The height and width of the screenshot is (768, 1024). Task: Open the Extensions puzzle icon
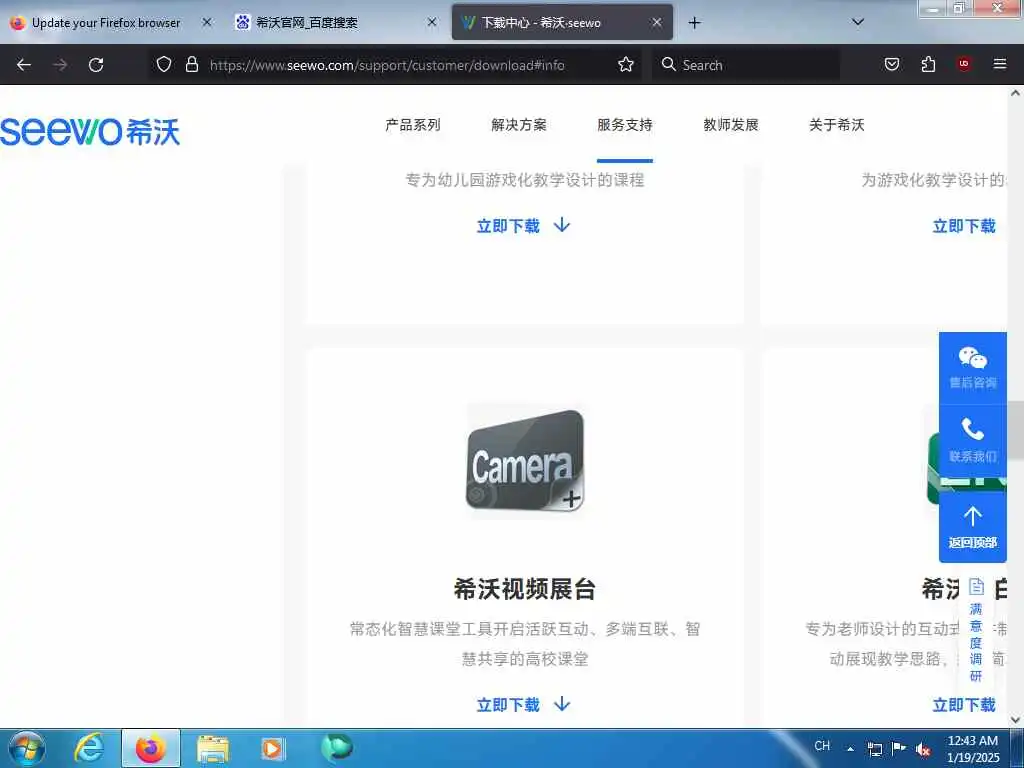pyautogui.click(x=928, y=64)
